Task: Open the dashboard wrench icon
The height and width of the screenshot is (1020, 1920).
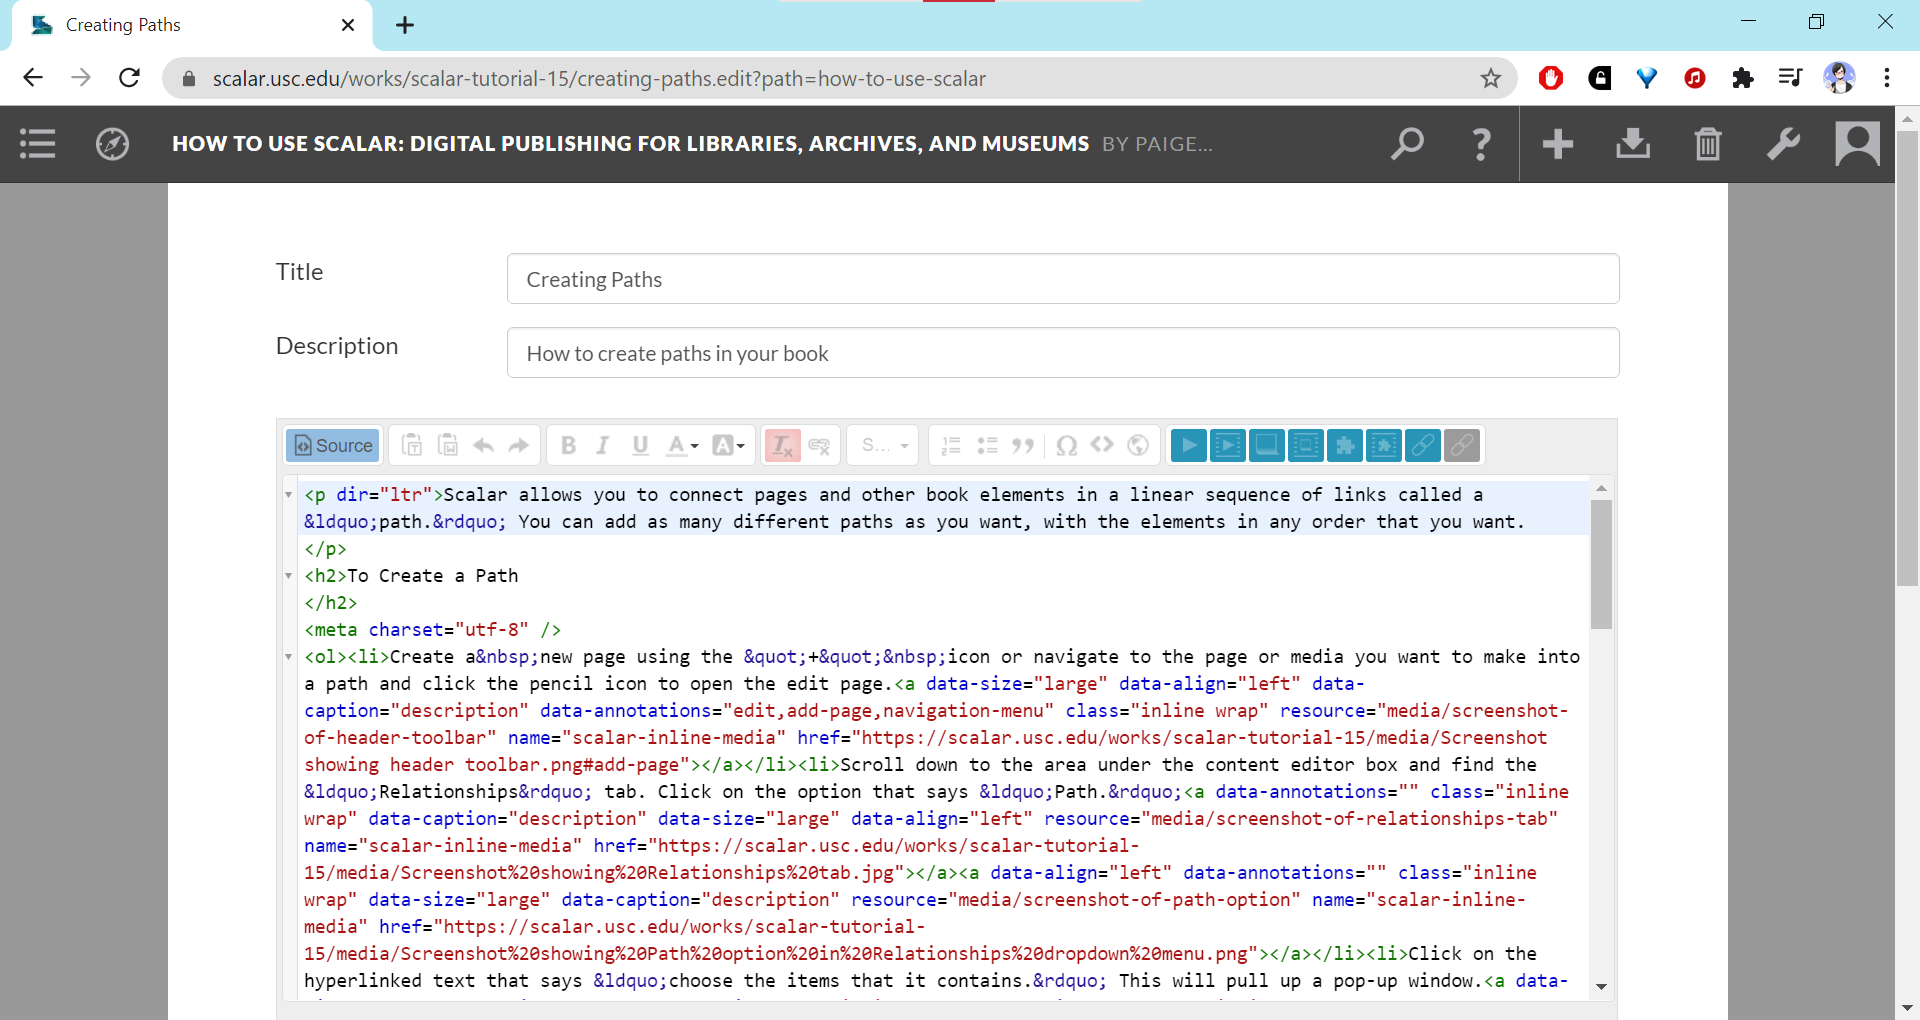Action: 1783,144
